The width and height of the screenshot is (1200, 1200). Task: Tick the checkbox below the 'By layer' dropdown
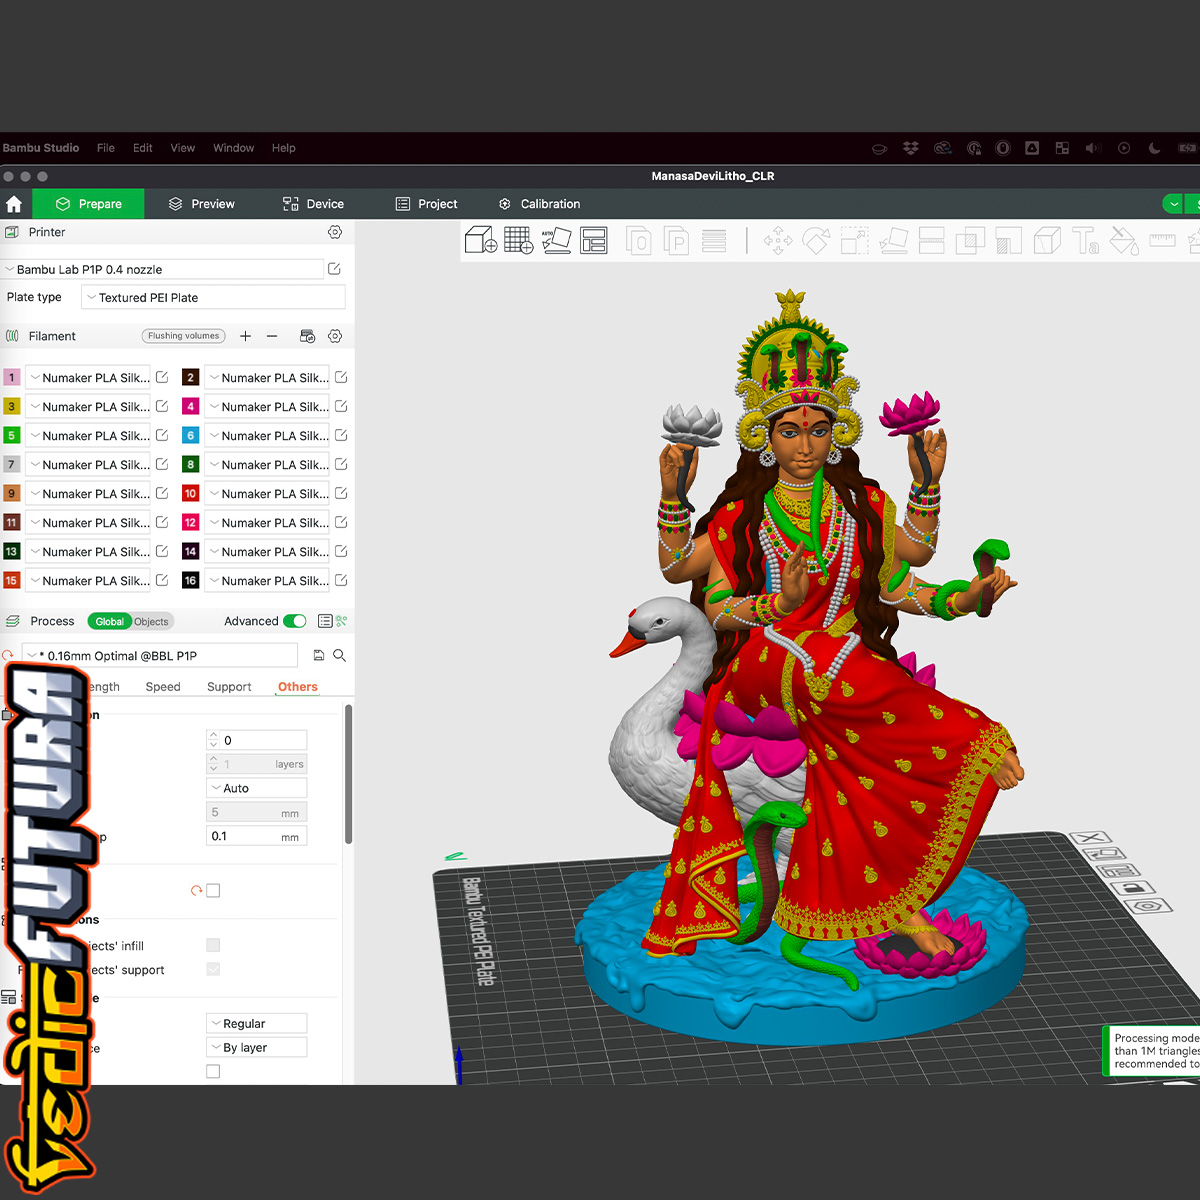213,1071
